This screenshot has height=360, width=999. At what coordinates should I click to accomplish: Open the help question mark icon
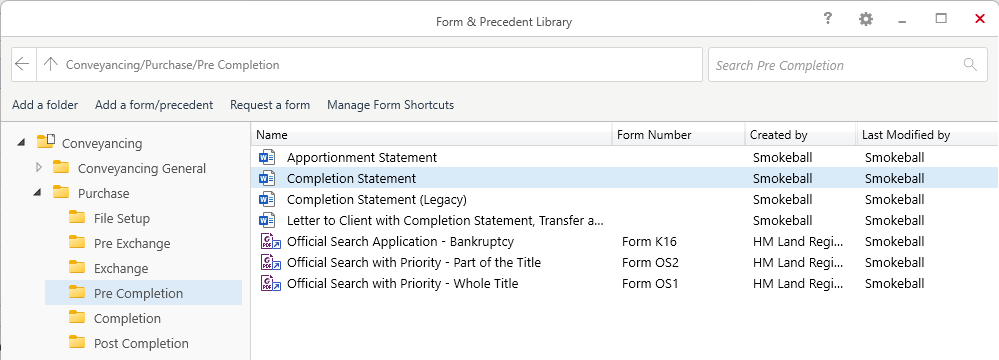pyautogui.click(x=827, y=18)
